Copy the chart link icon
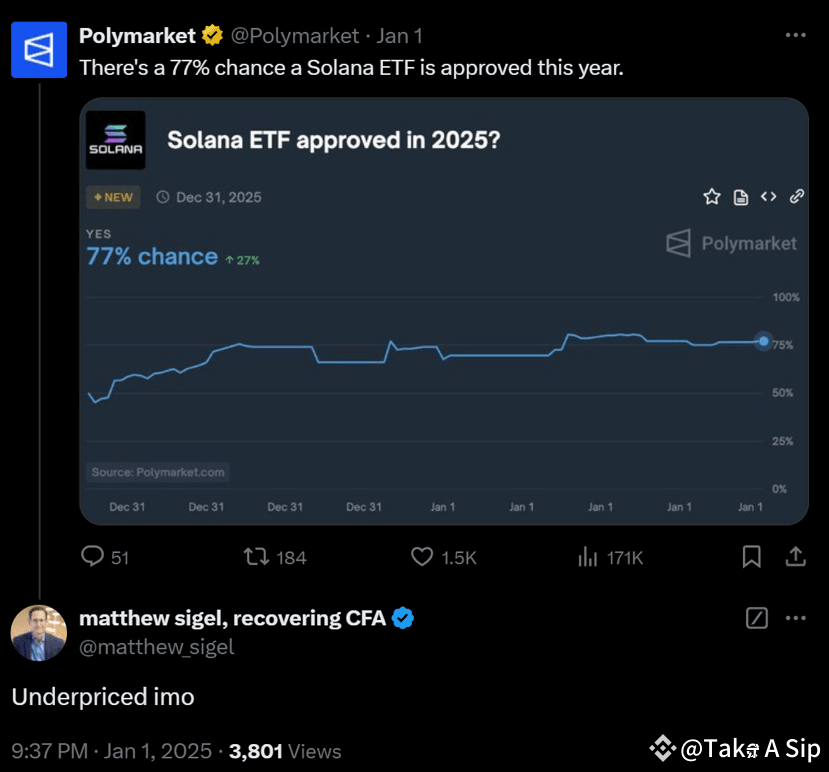Image resolution: width=829 pixels, height=772 pixels. pyautogui.click(x=797, y=197)
